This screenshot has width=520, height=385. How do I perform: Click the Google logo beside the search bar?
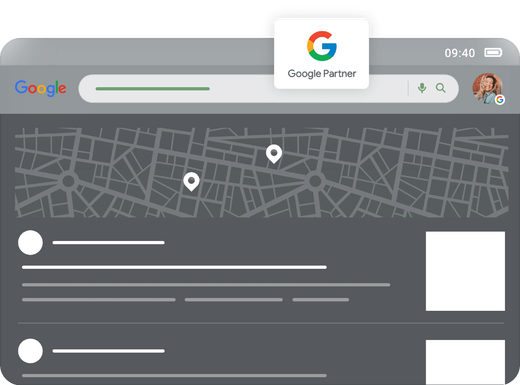pos(40,88)
